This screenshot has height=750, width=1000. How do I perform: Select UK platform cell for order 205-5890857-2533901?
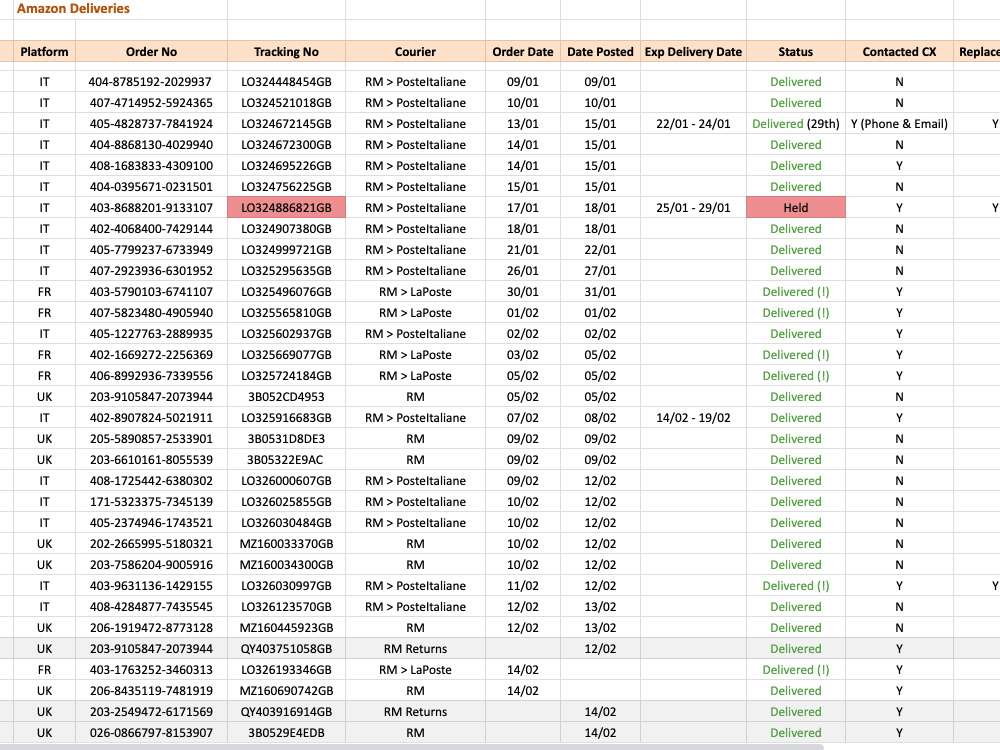44,439
